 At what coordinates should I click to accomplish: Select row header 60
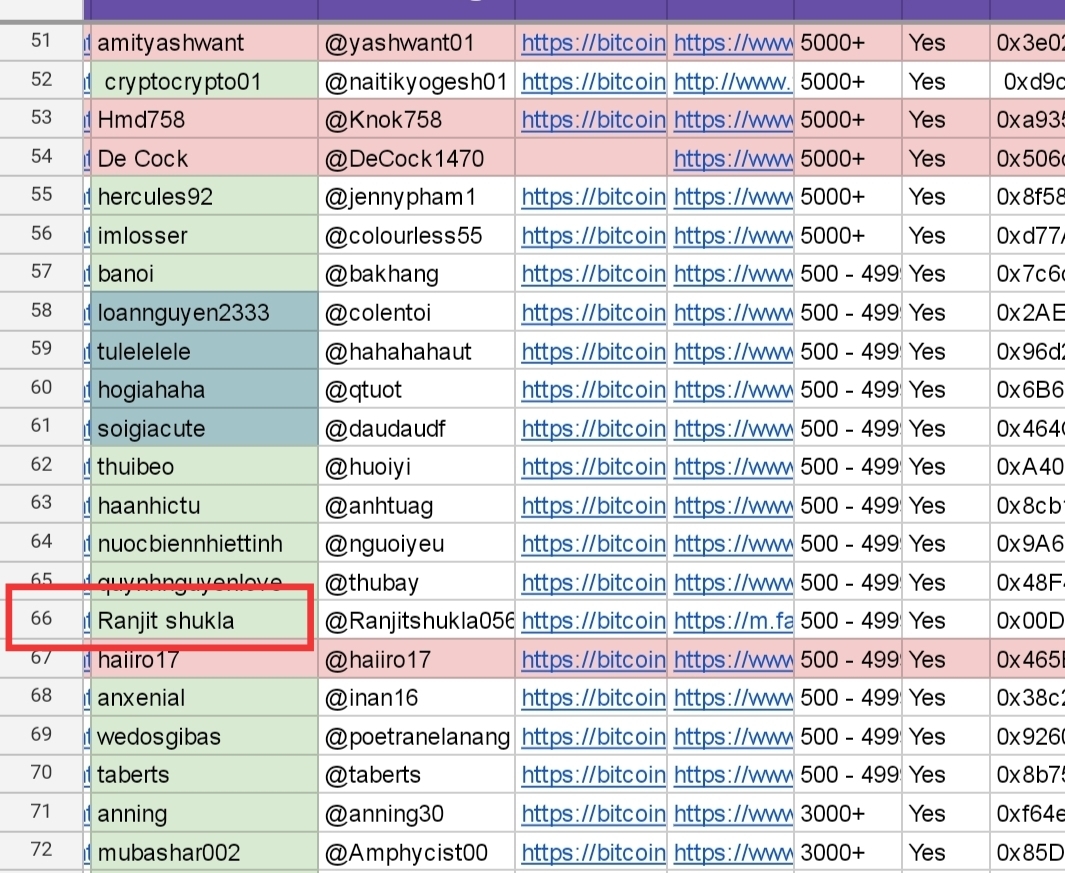point(41,388)
